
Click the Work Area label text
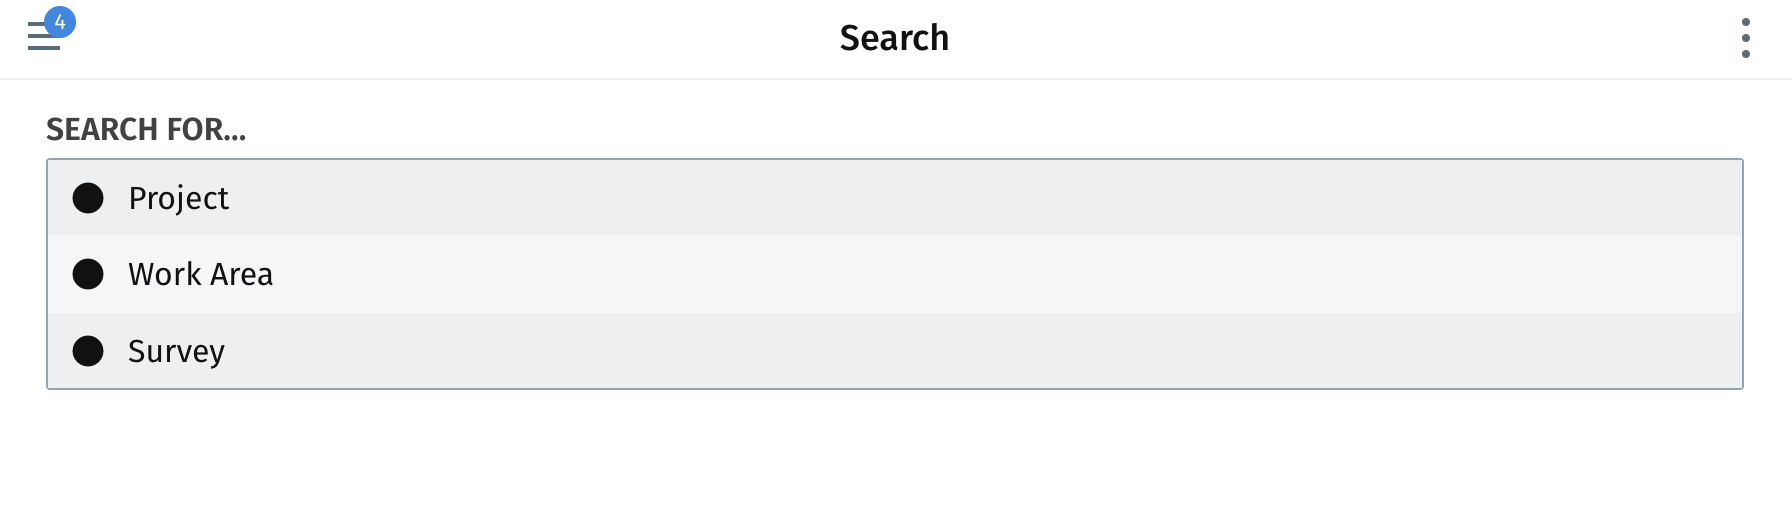click(200, 274)
